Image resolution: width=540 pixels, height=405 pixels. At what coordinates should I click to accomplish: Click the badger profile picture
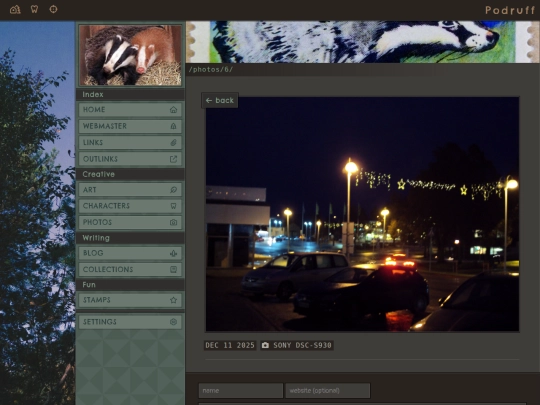tap(130, 55)
